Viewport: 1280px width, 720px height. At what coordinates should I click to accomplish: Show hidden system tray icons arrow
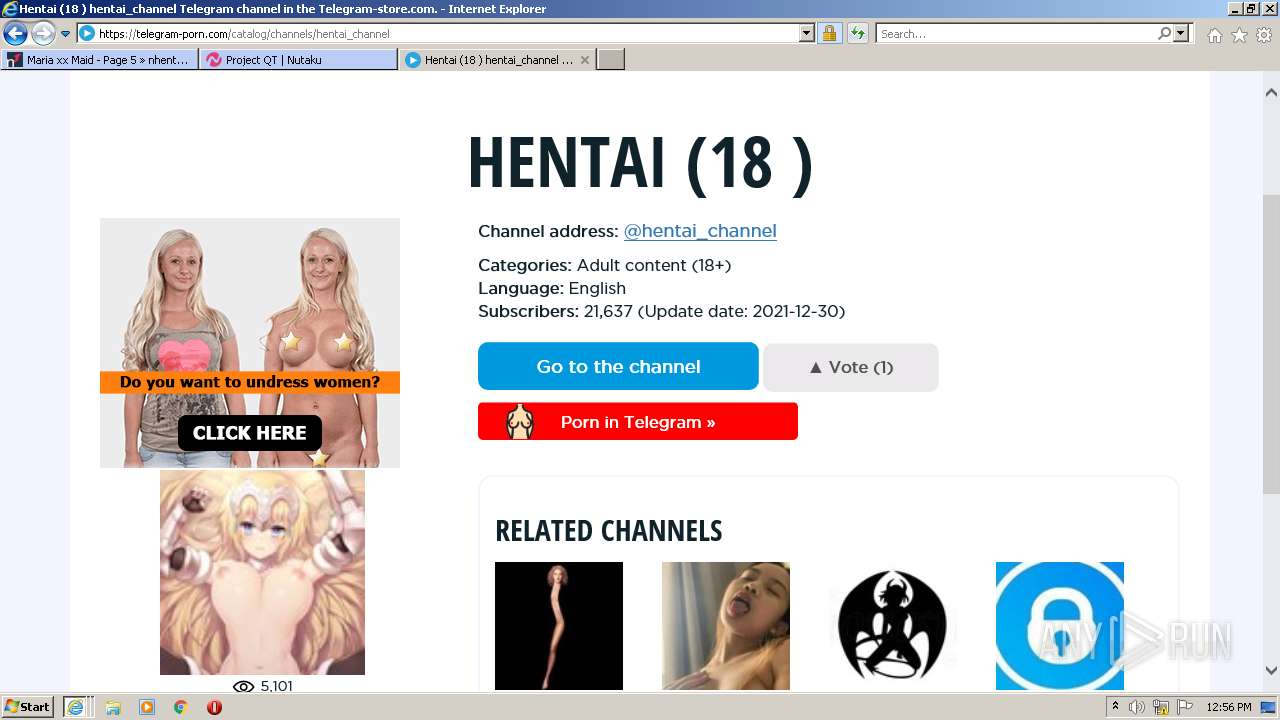1115,707
